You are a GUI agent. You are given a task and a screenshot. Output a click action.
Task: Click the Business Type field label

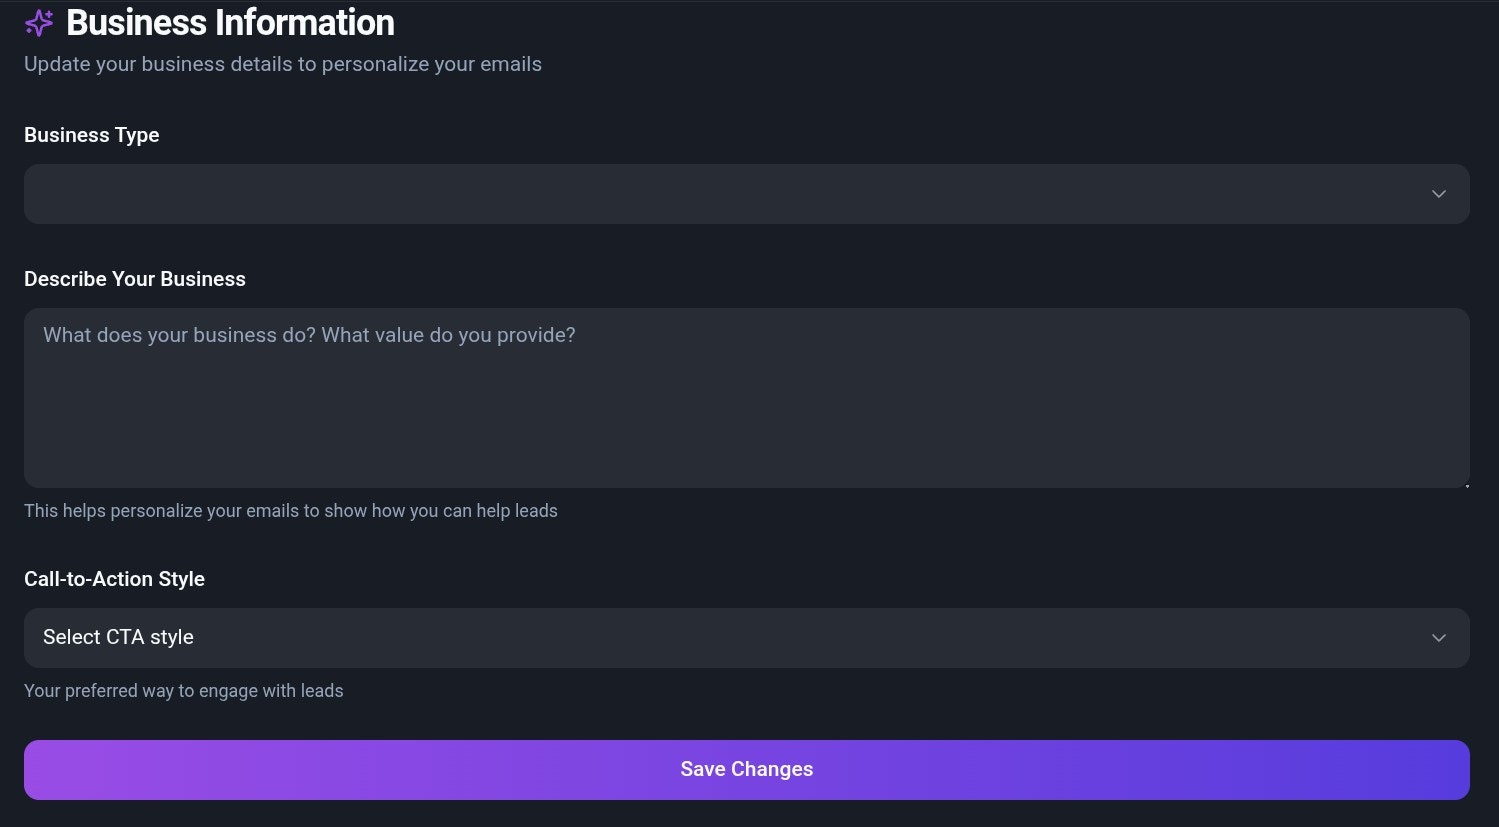92,135
